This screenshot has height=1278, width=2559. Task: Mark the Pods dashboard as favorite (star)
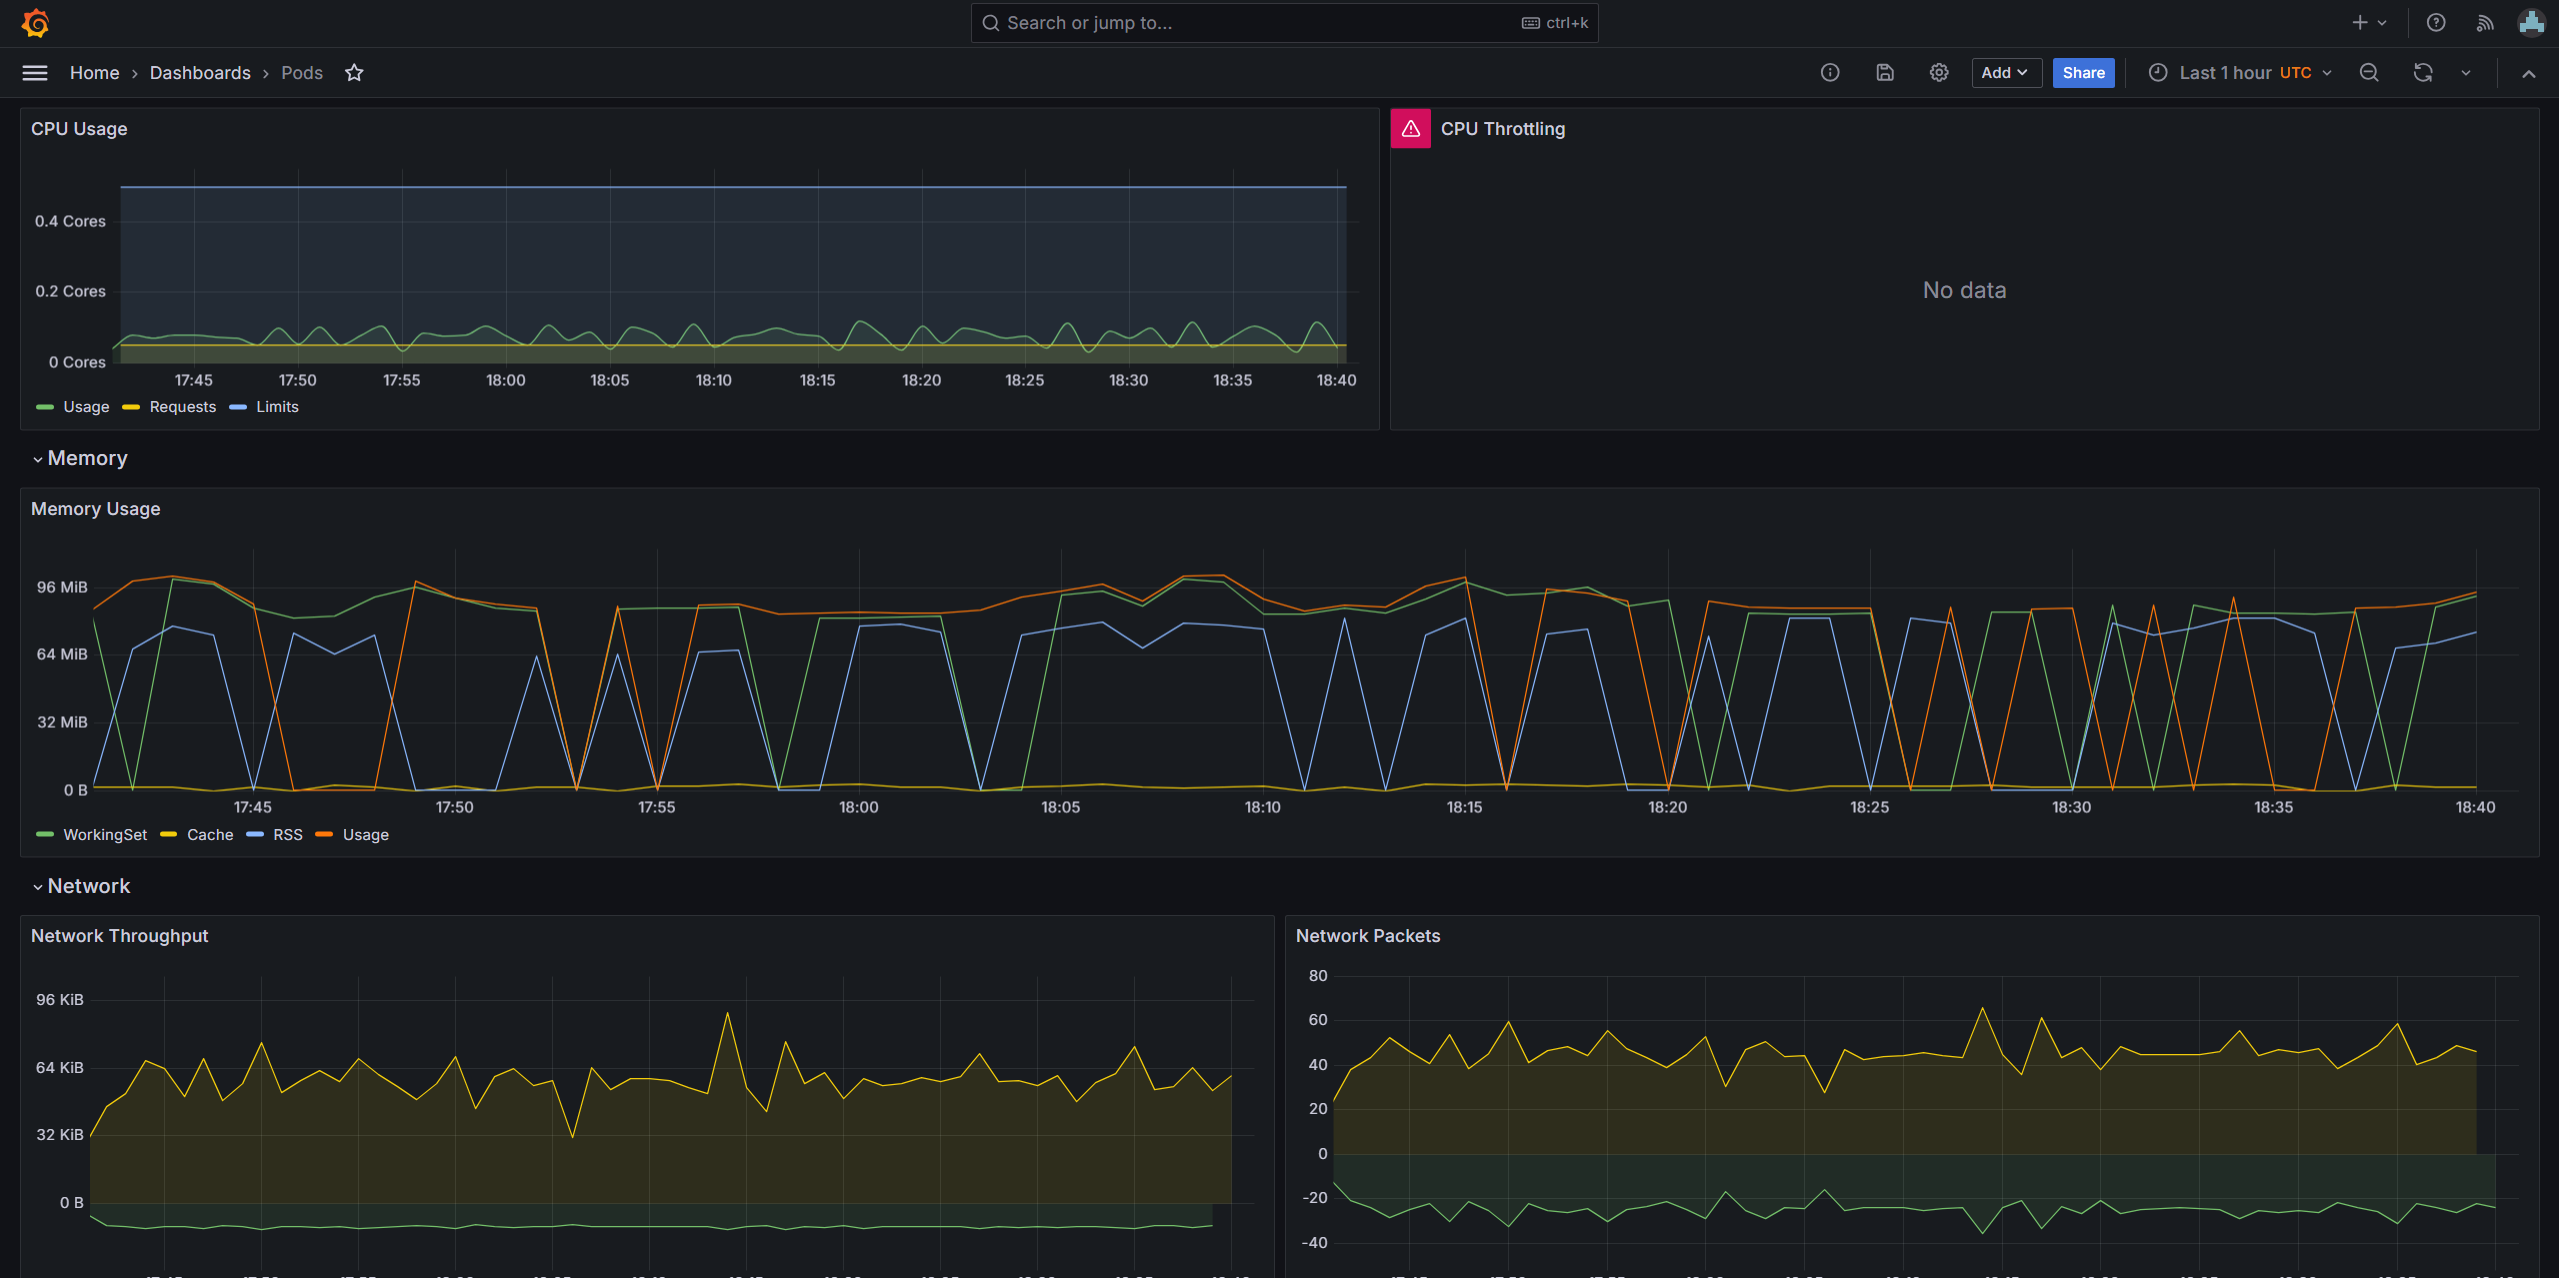(354, 73)
